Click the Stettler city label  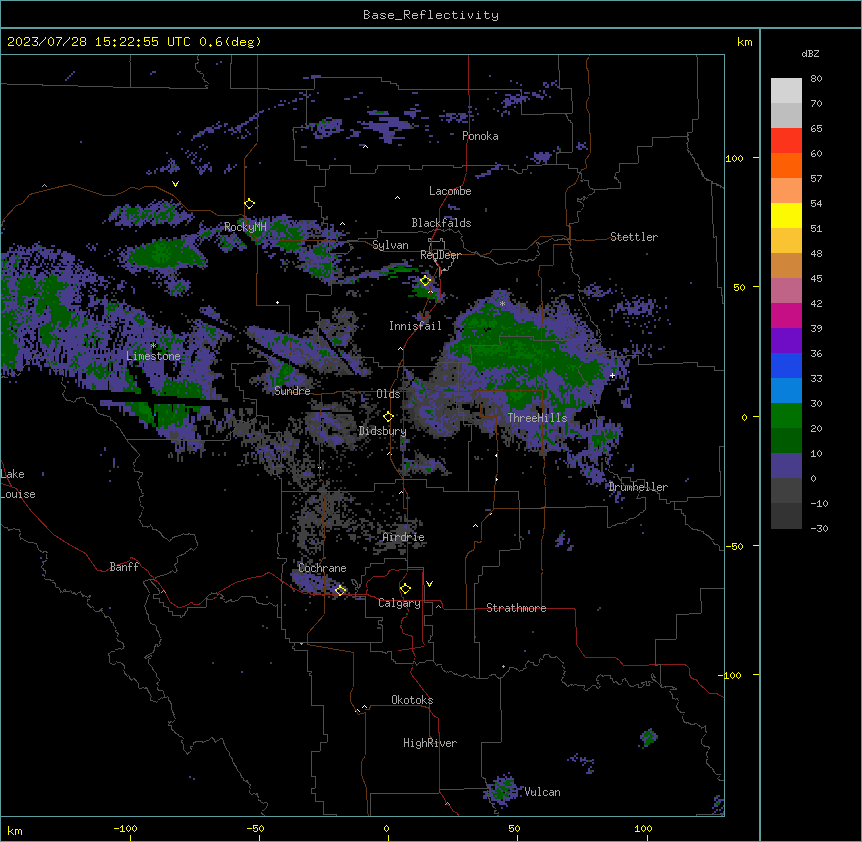634,237
